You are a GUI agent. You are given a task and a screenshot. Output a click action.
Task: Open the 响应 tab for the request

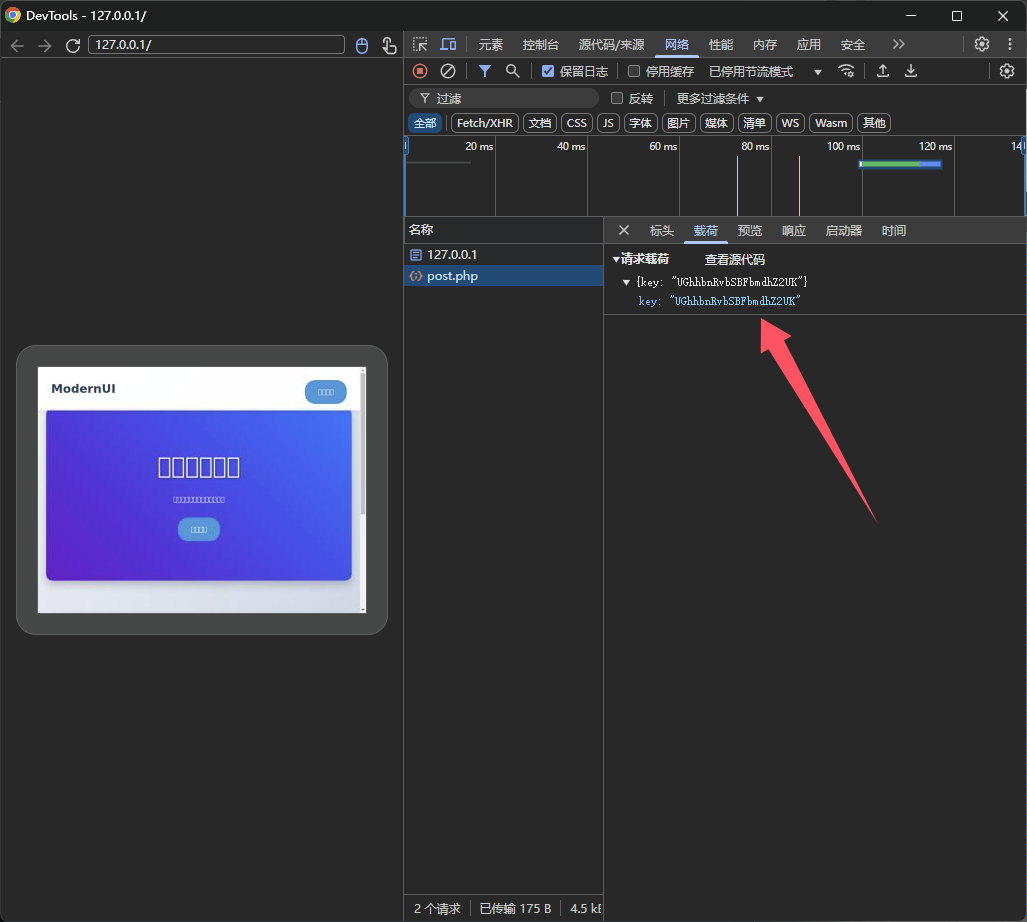coord(794,231)
